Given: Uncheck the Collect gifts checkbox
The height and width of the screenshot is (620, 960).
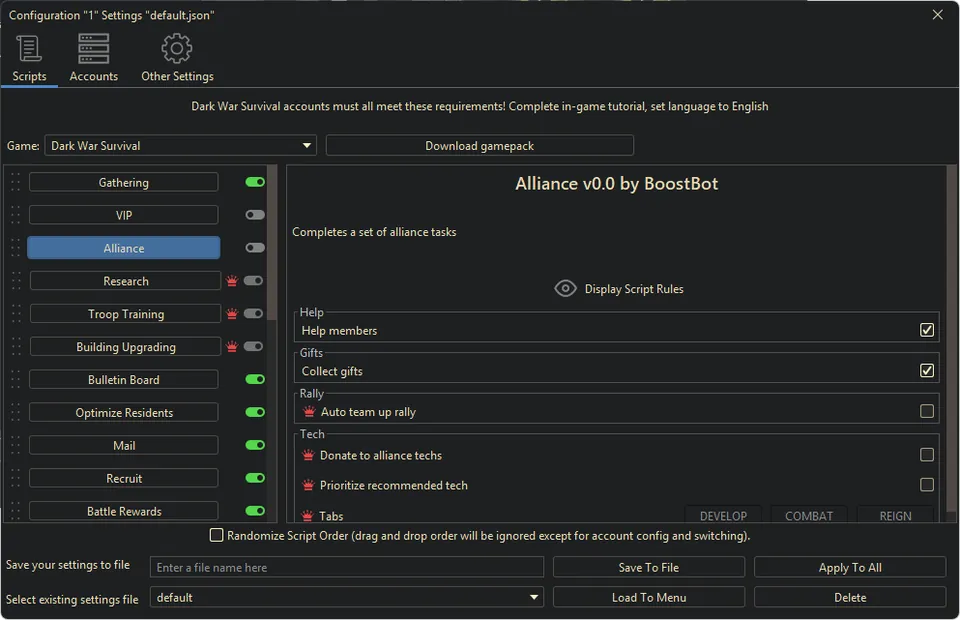Looking at the screenshot, I should [926, 370].
